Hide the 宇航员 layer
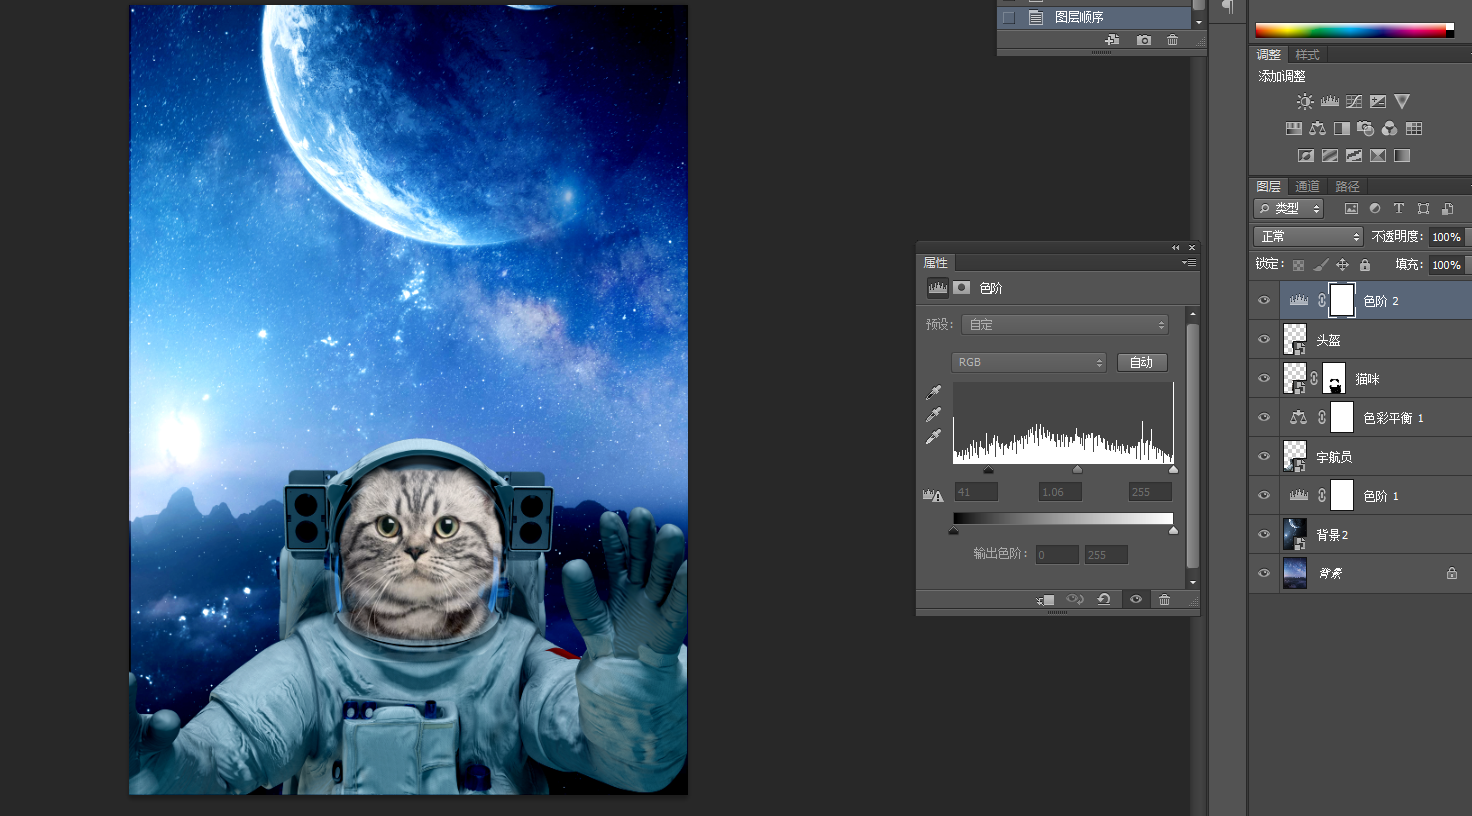The height and width of the screenshot is (816, 1472). pyautogui.click(x=1264, y=457)
